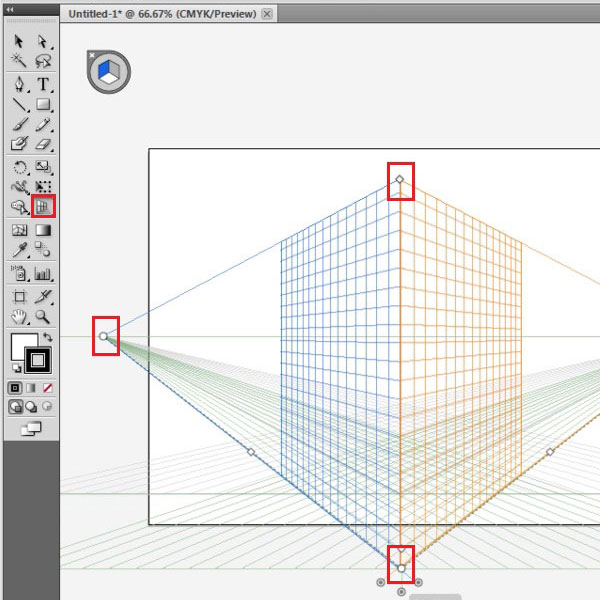Collapse tools panel with double arrows

(x=10, y=10)
